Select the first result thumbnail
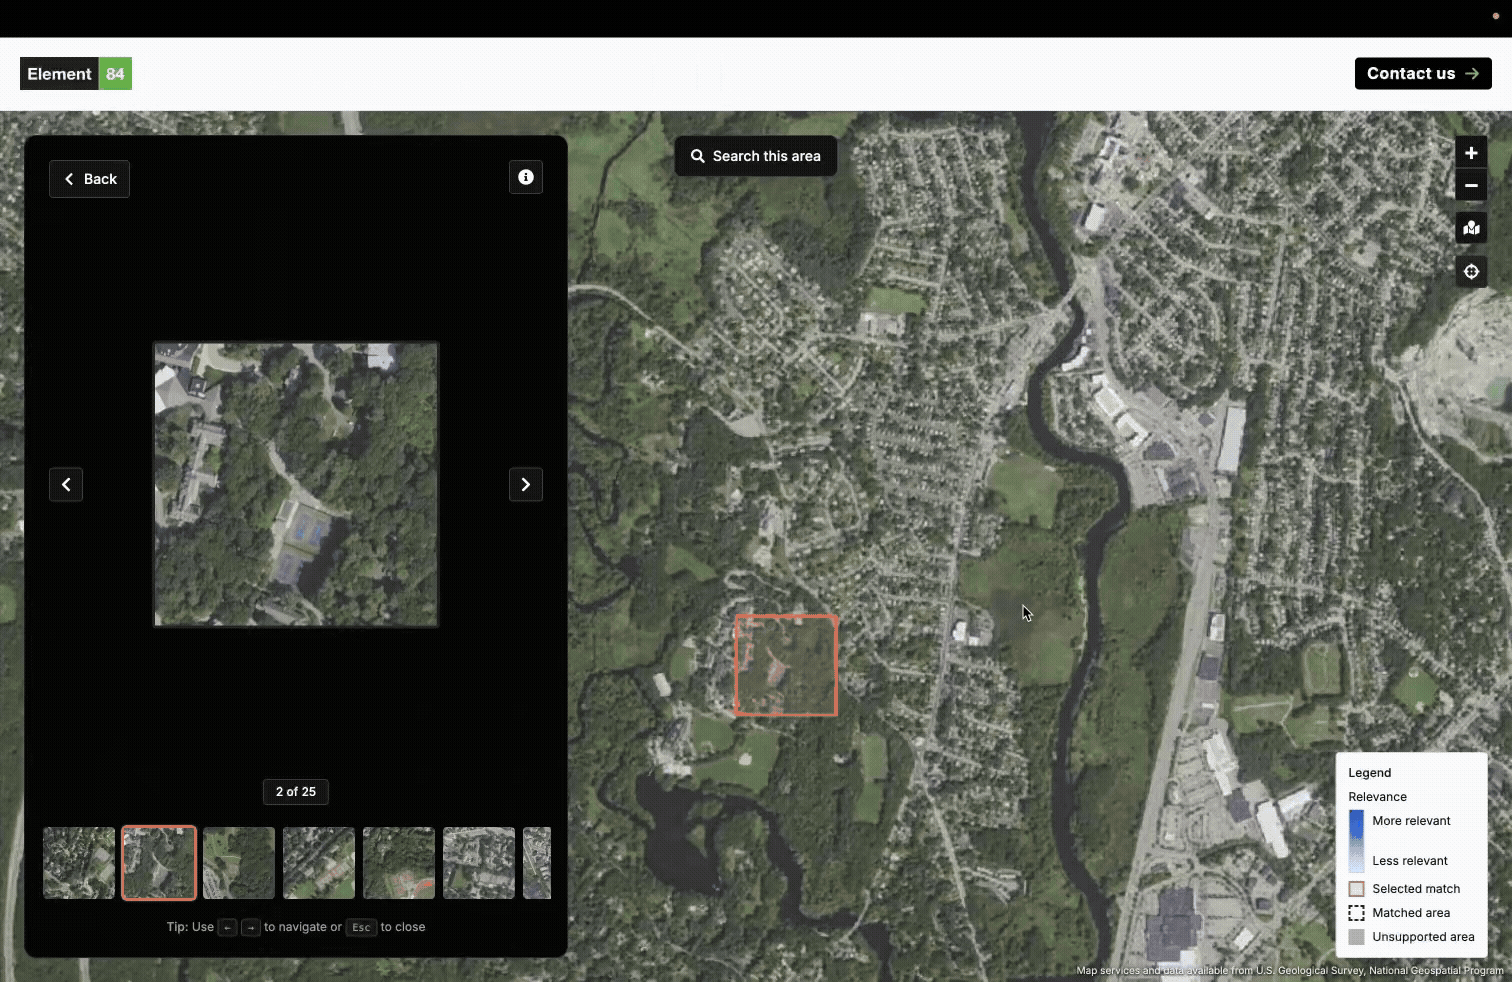1512x982 pixels. [x=79, y=863]
